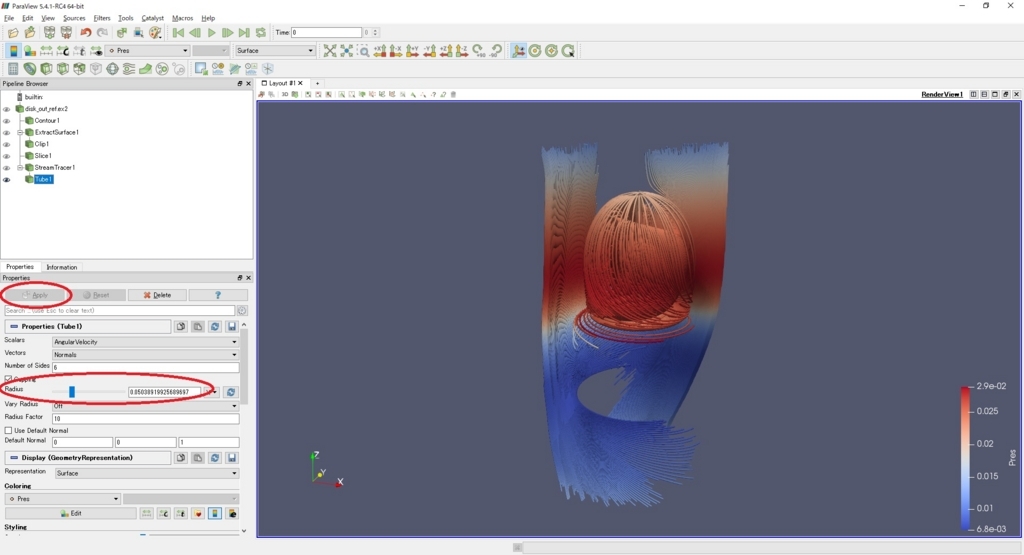Switch to the Information tab

[x=61, y=267]
